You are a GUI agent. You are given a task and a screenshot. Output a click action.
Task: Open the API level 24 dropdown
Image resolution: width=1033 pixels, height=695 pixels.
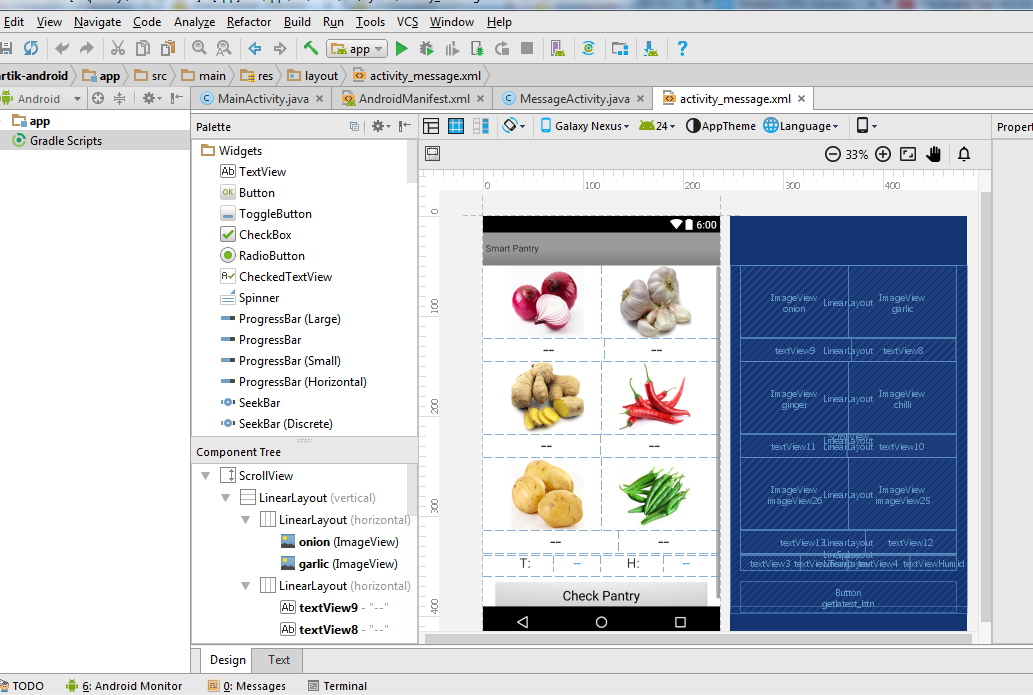pyautogui.click(x=657, y=126)
